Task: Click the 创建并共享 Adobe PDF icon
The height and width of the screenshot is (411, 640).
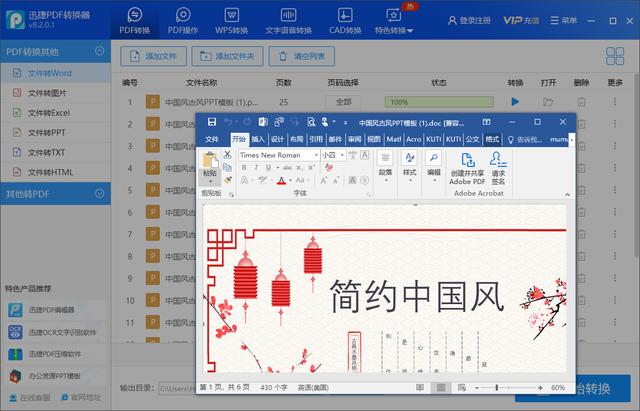Action: 468,160
